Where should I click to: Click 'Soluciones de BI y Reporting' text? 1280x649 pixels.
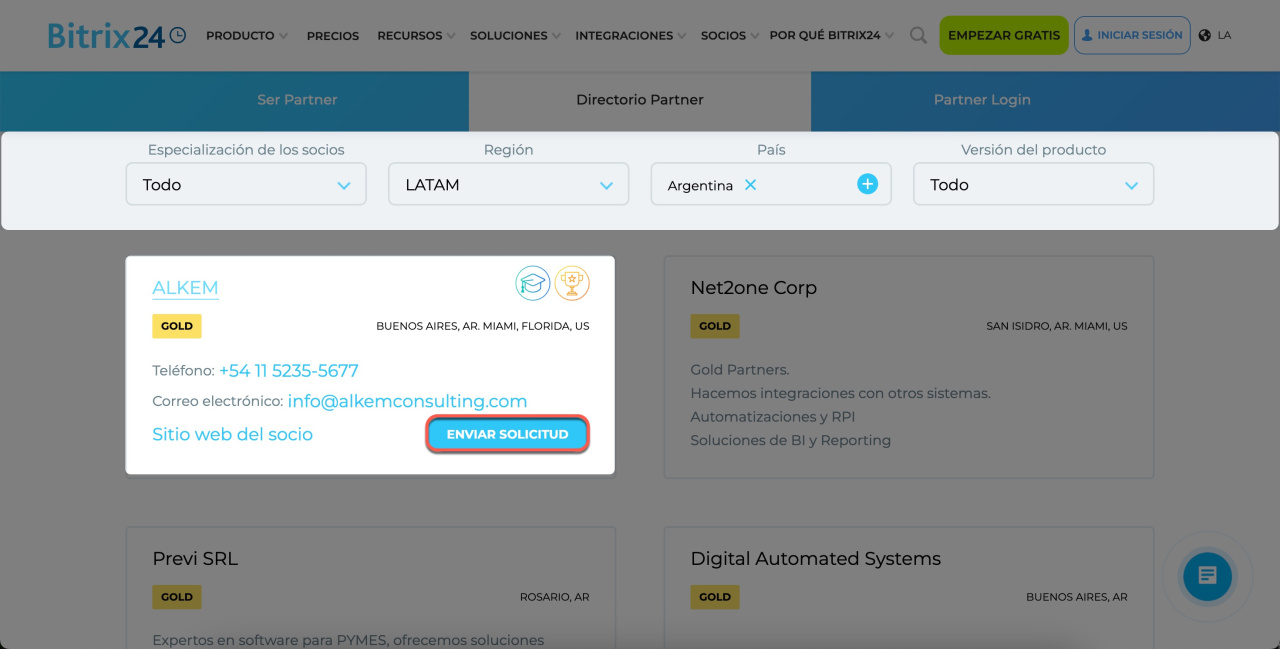790,440
